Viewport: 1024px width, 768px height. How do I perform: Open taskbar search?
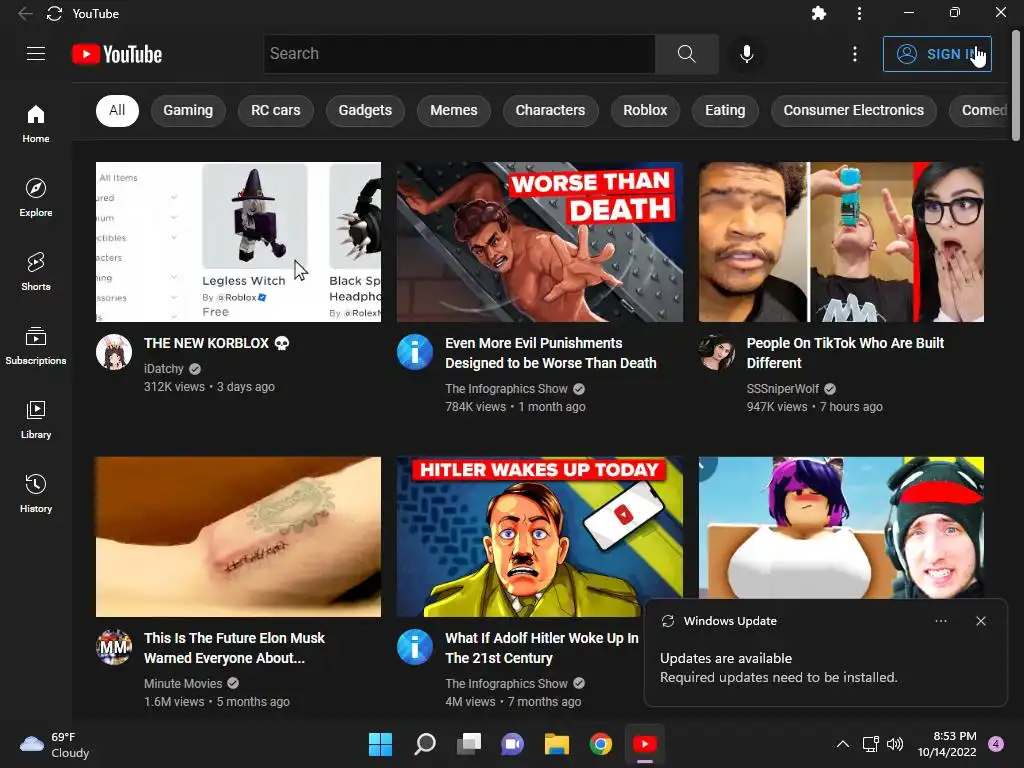coord(425,744)
